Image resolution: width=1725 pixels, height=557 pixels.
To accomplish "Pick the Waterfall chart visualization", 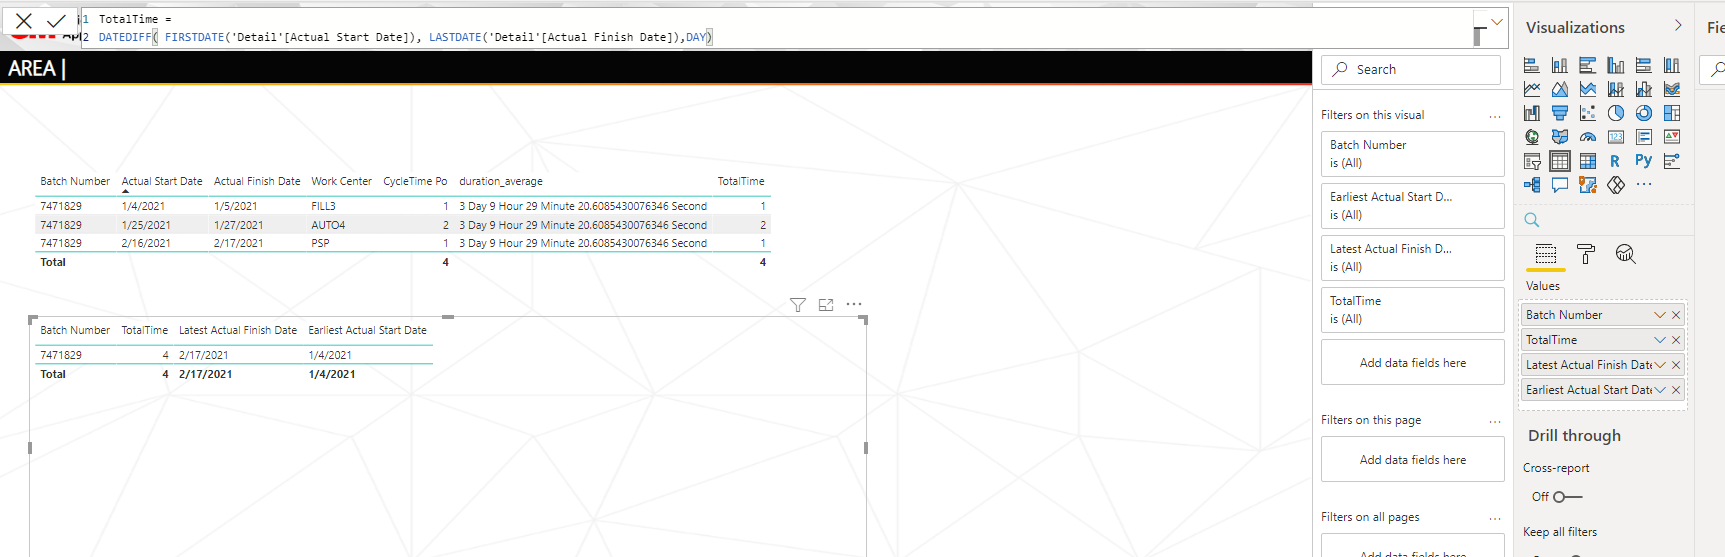I will [x=1531, y=113].
